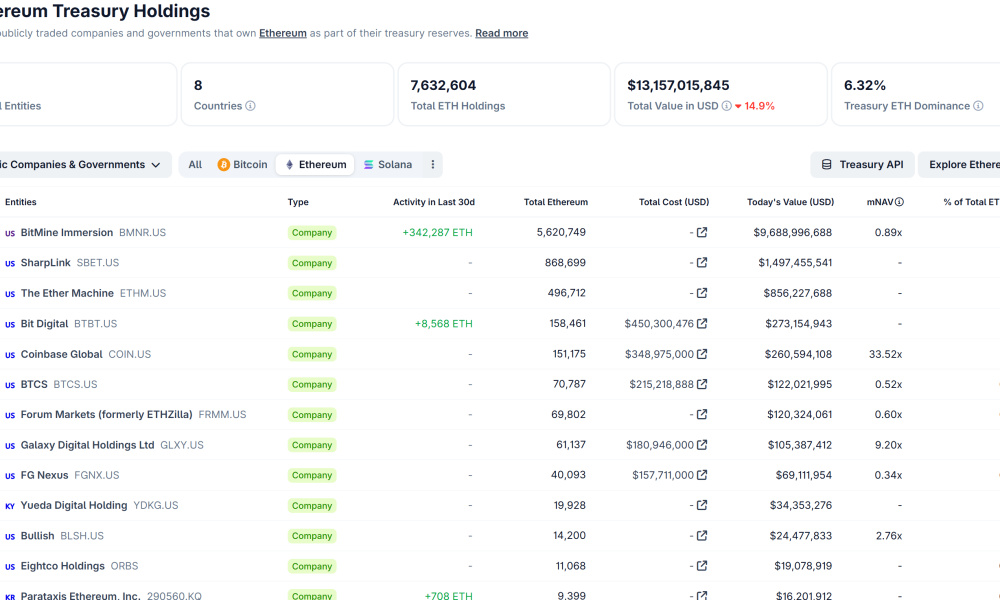Screen dimensions: 1000x600
Task: Switch to the Bitcoin tab
Action: point(242,165)
